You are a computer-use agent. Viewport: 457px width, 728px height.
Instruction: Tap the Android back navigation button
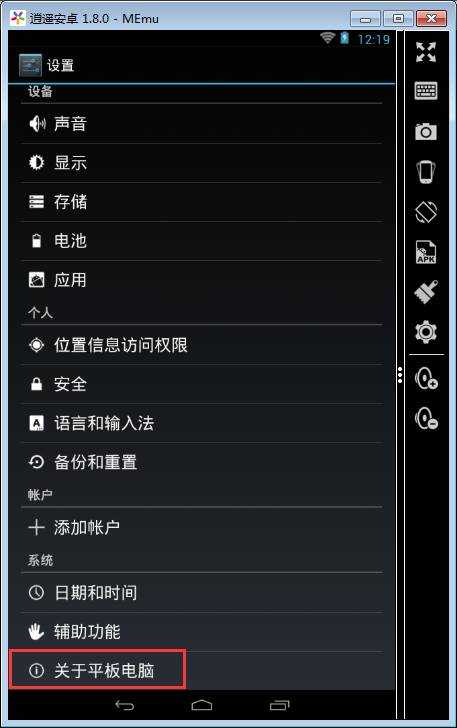(x=124, y=705)
